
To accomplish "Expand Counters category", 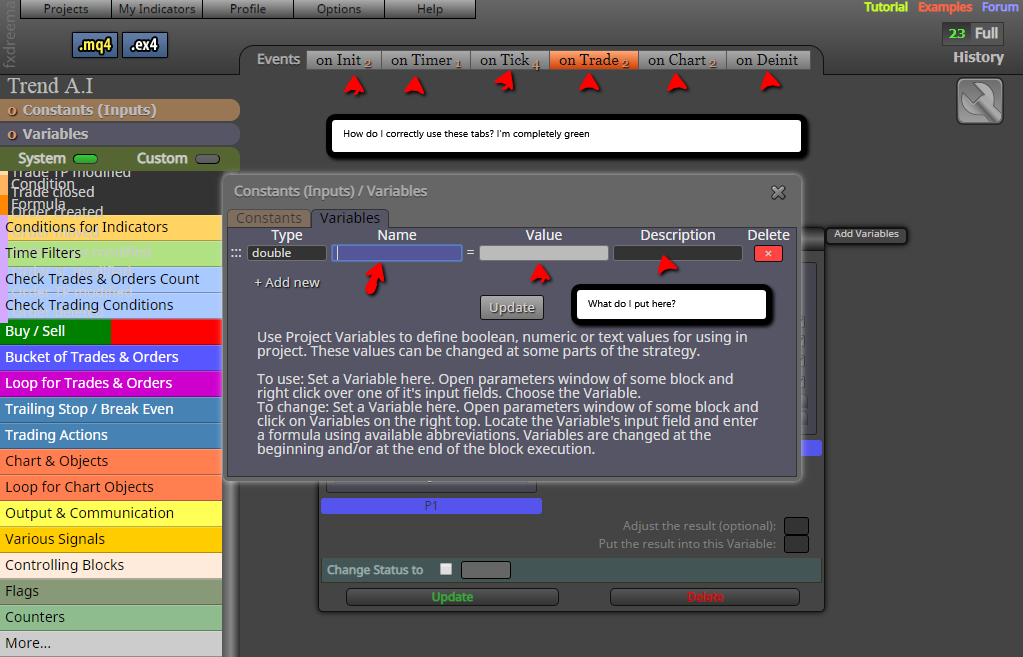I will coord(111,618).
